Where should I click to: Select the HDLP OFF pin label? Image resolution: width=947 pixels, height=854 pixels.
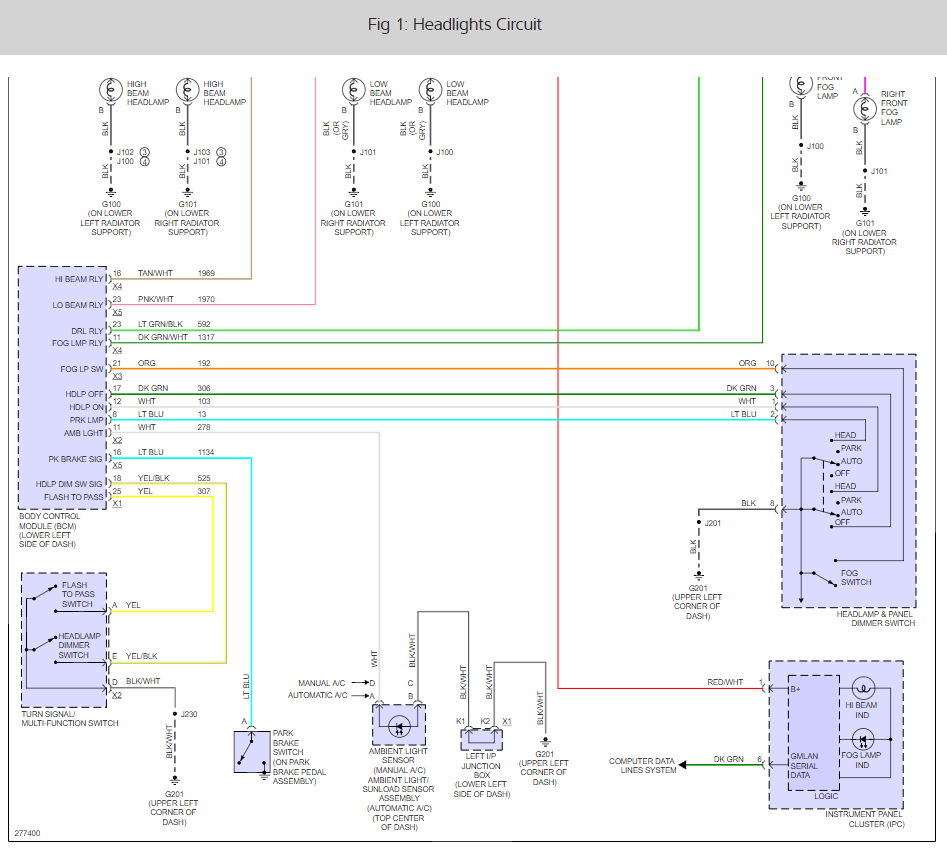85,394
